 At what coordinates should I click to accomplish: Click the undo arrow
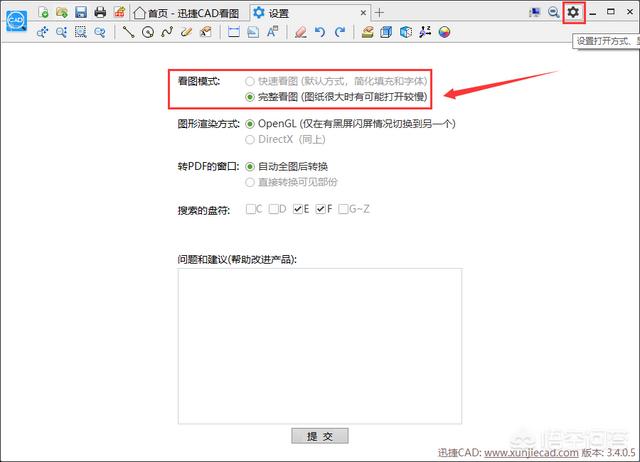[320, 32]
